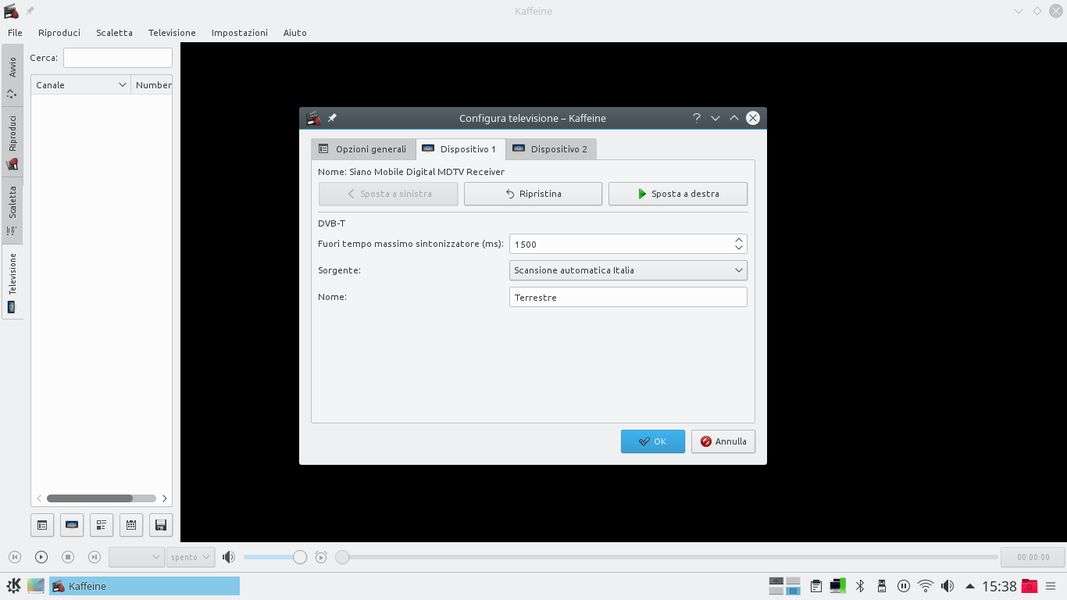Expand the Canale column header dropdown

[x=122, y=85]
